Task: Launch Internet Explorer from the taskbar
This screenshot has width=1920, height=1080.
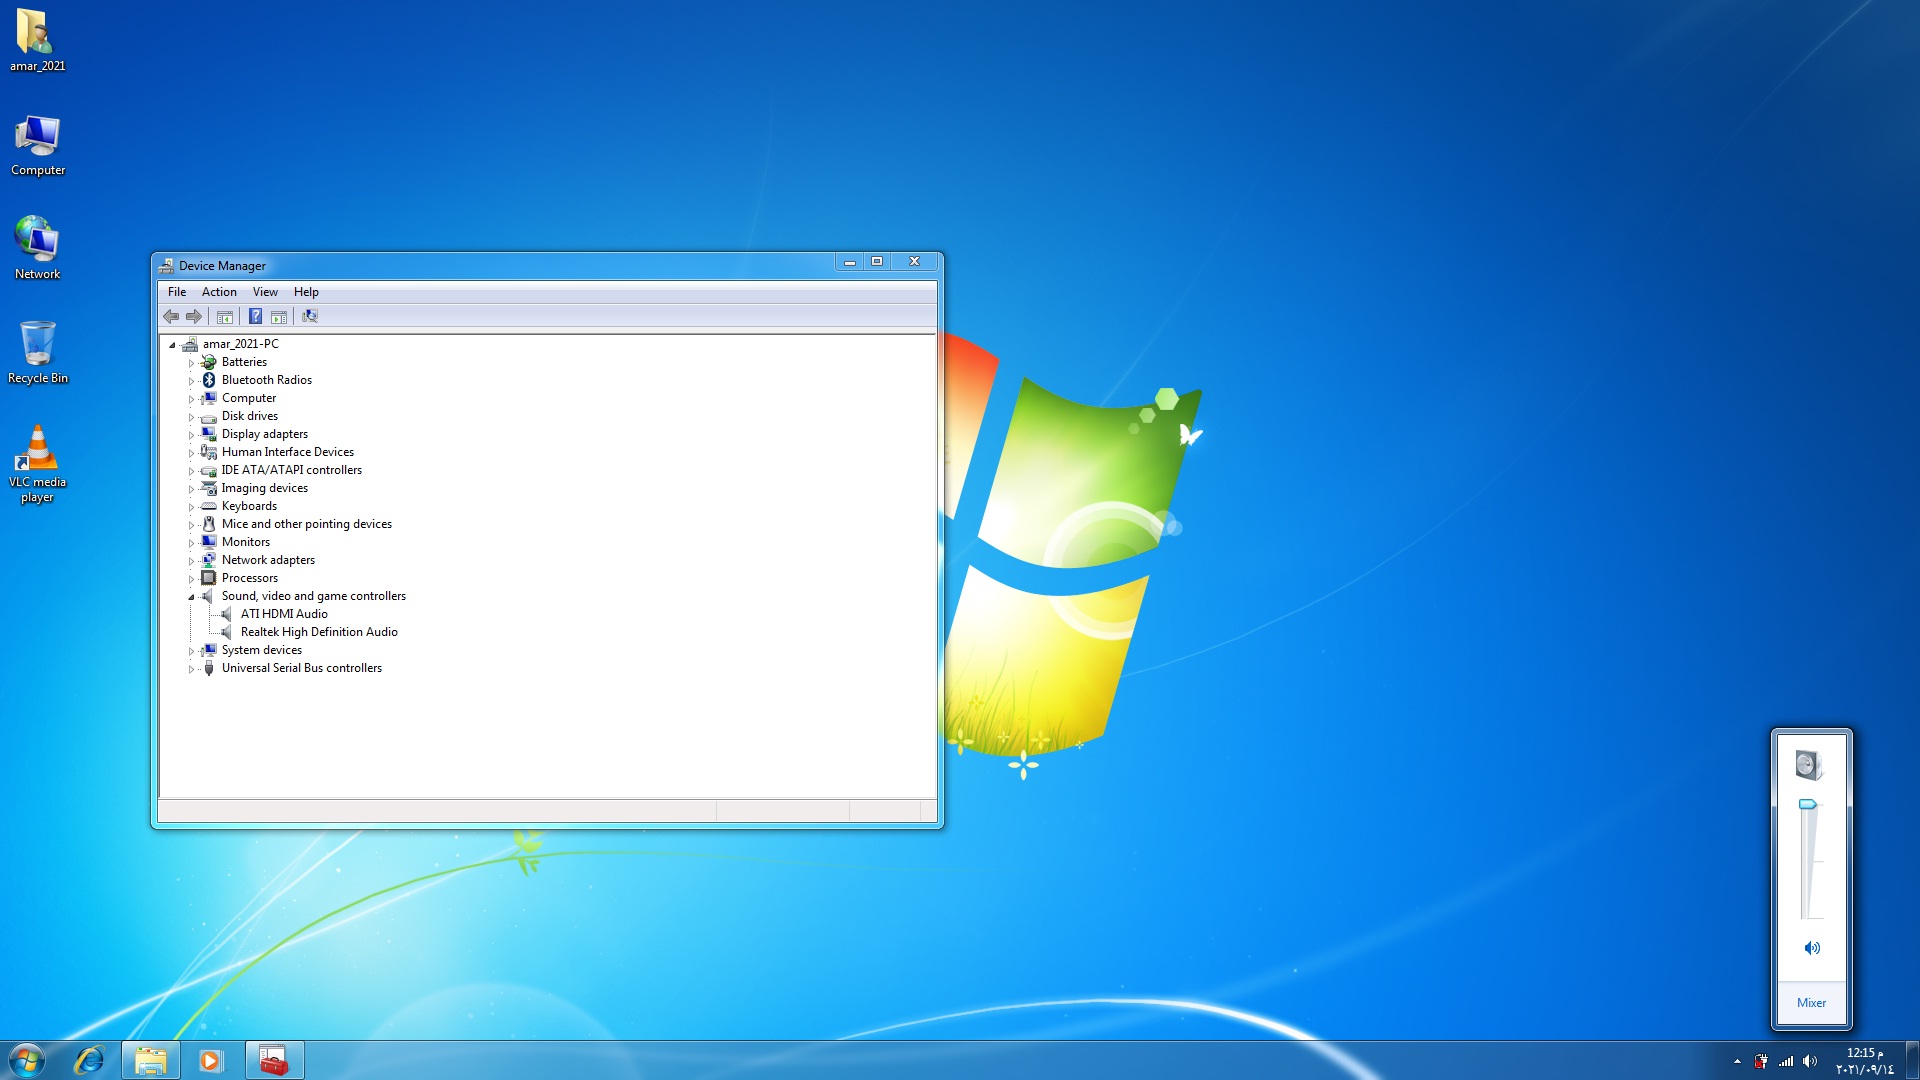Action: pos(90,1060)
